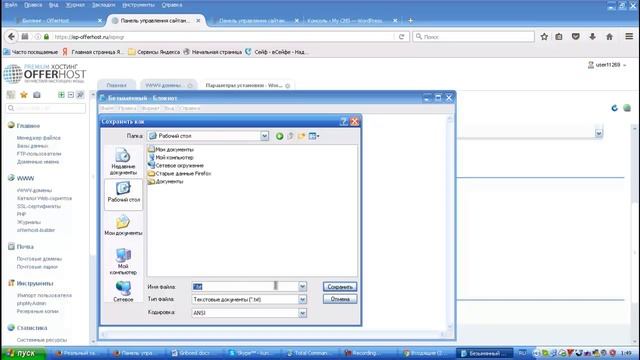
Task: Open the user11269 account dropdown
Action: tap(607, 65)
